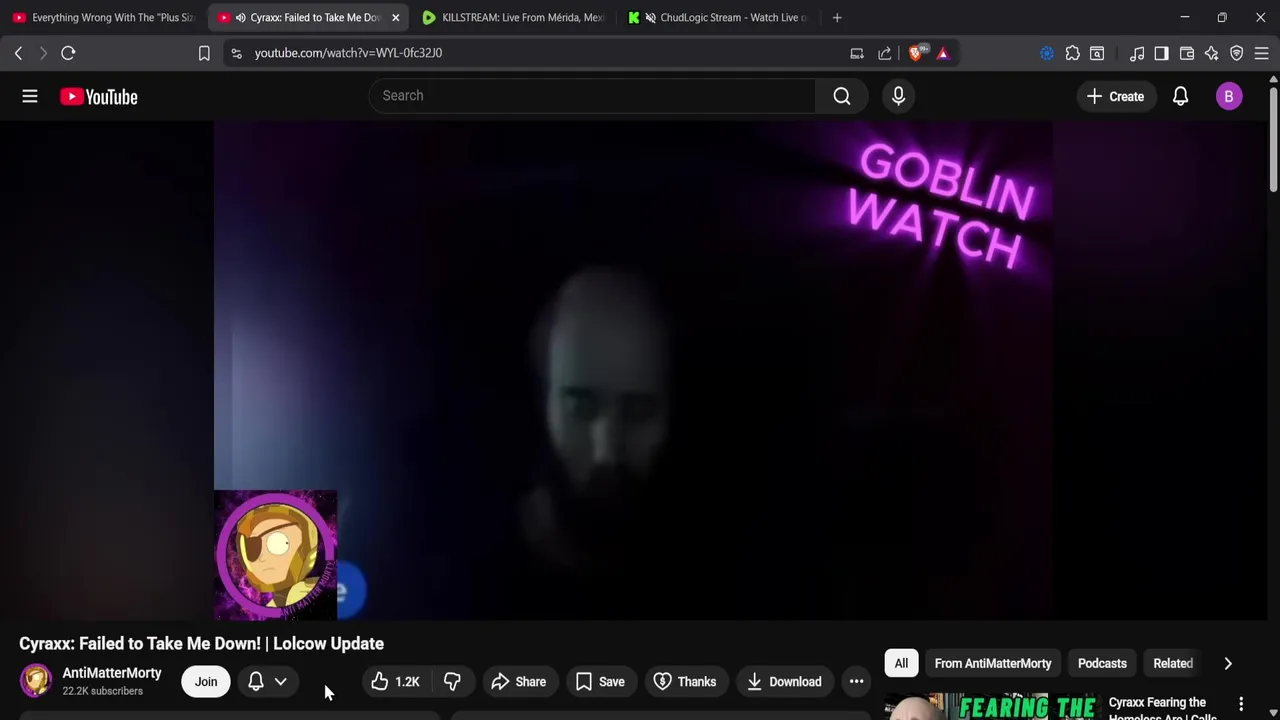
Task: Focus the YouTube Search input field
Action: coord(594,96)
